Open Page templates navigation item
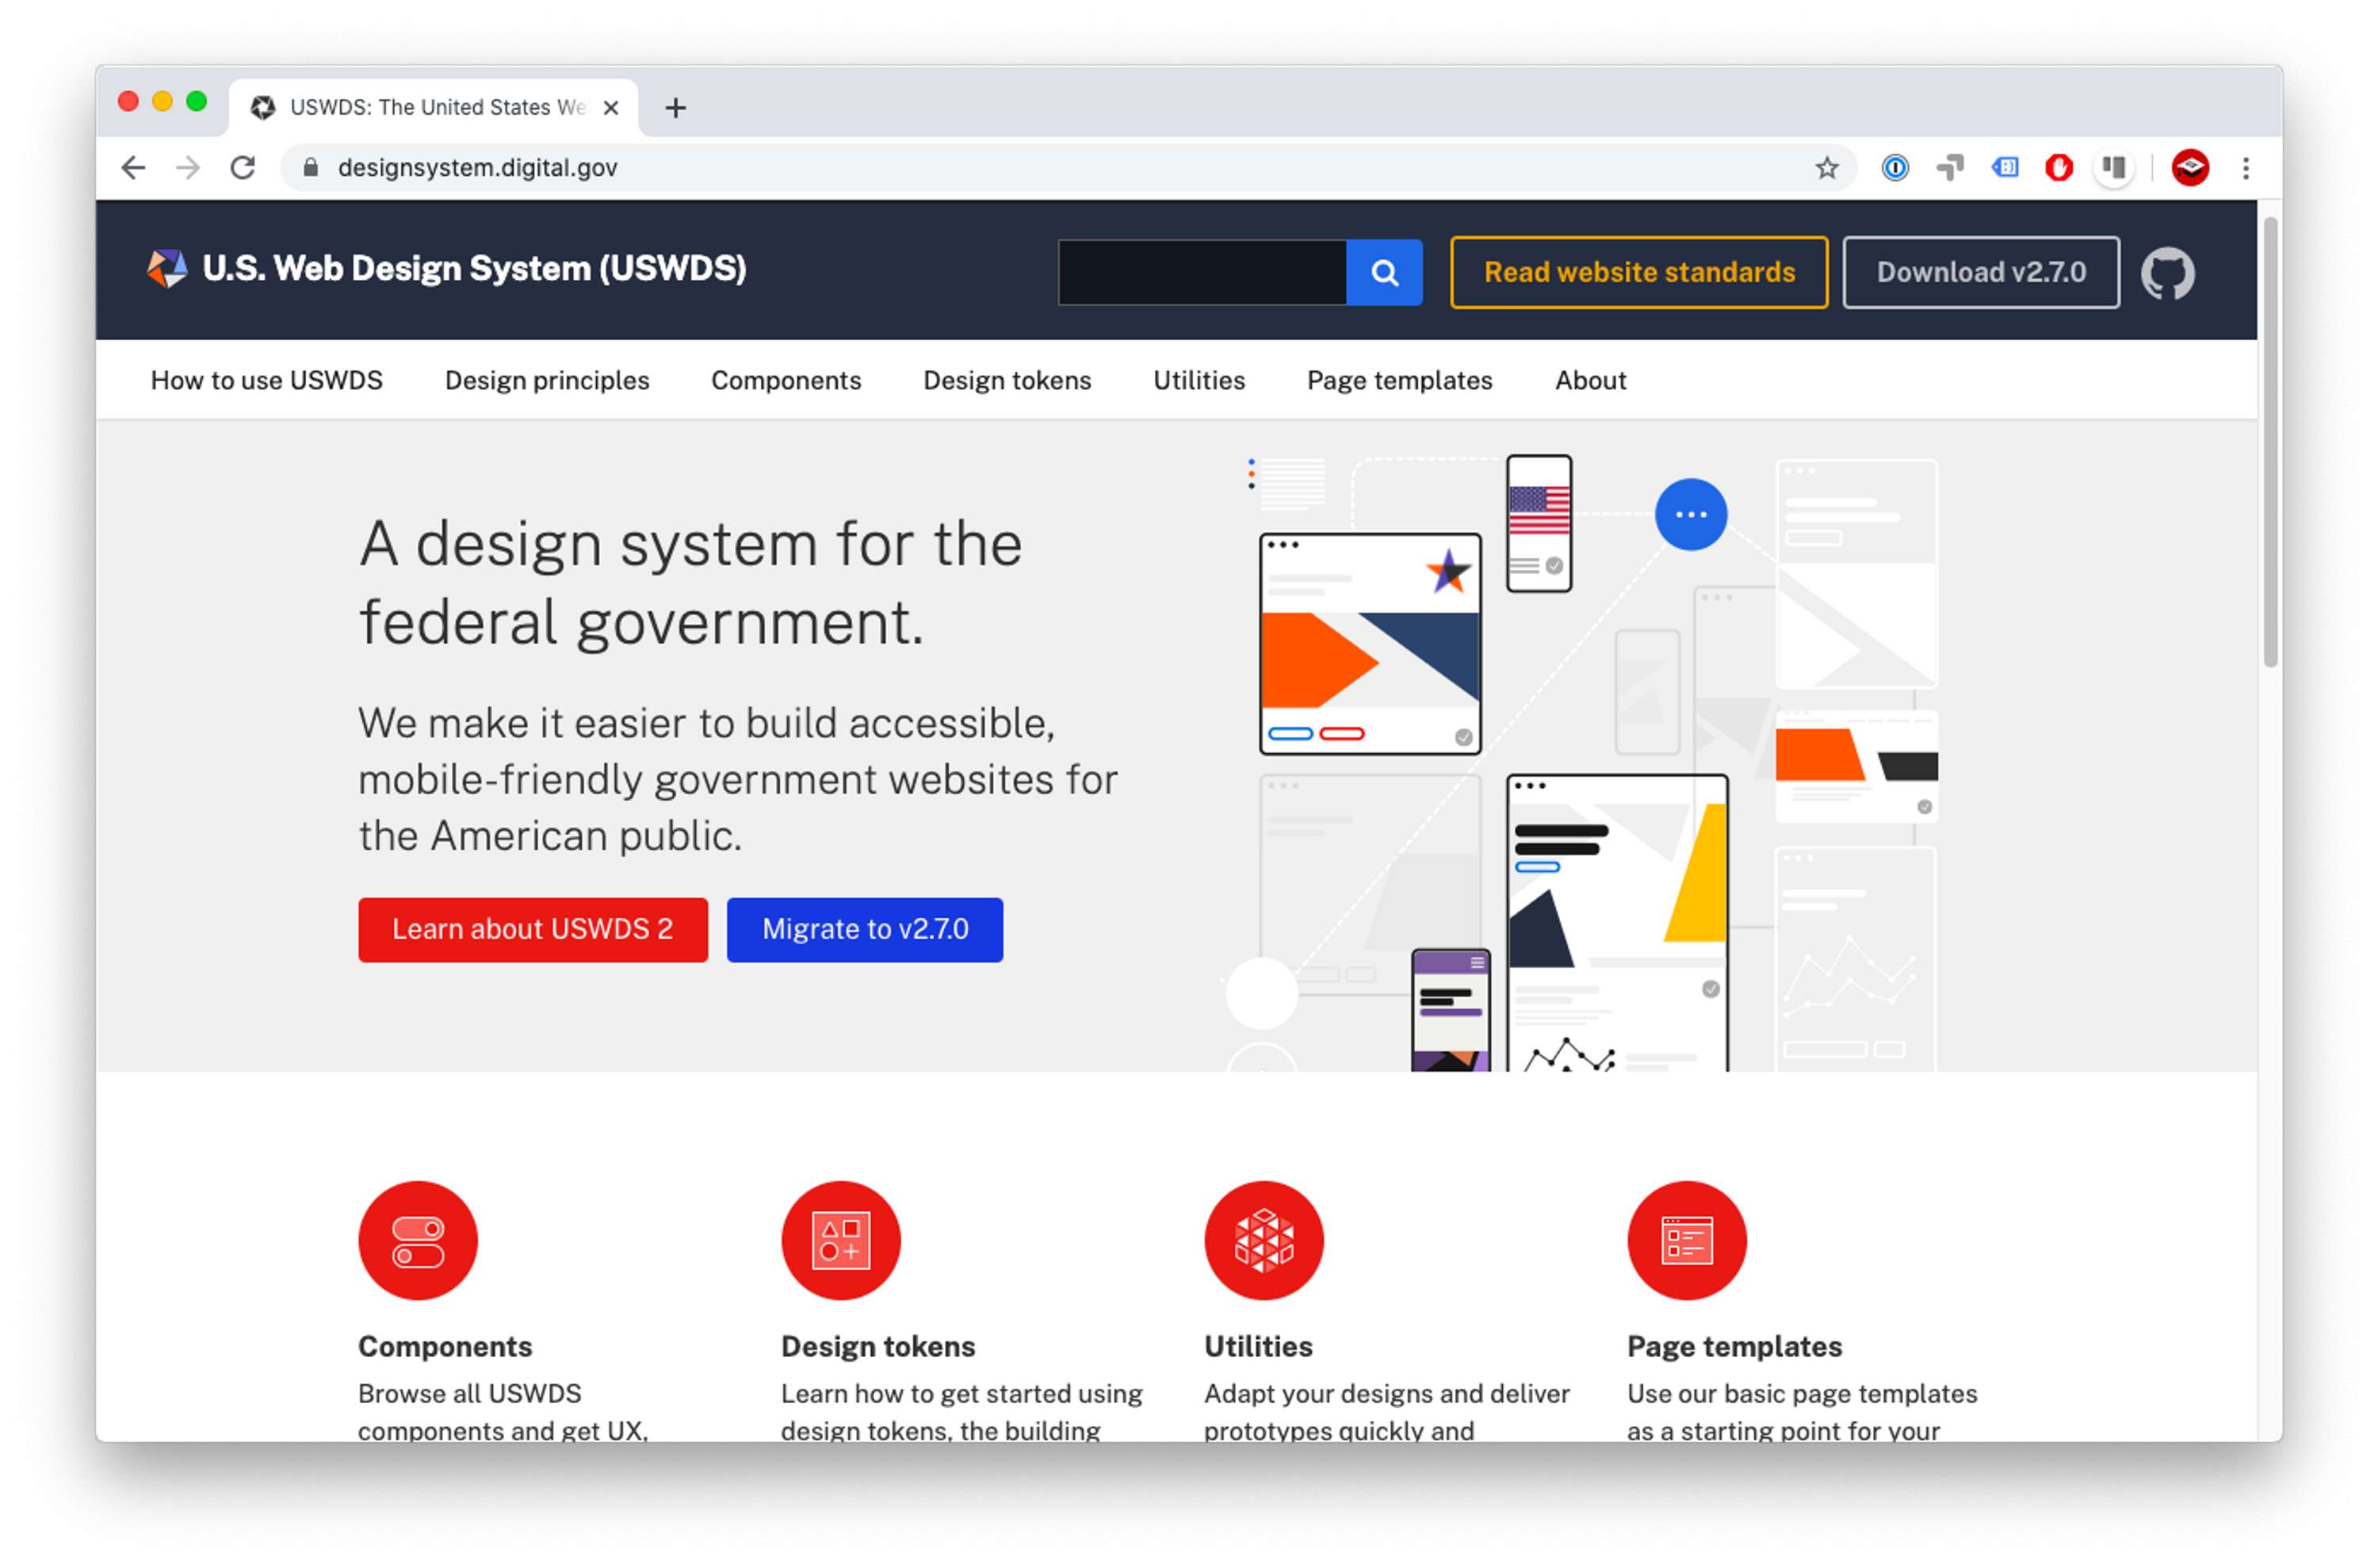The height and width of the screenshot is (1568, 2378). pyautogui.click(x=1399, y=380)
